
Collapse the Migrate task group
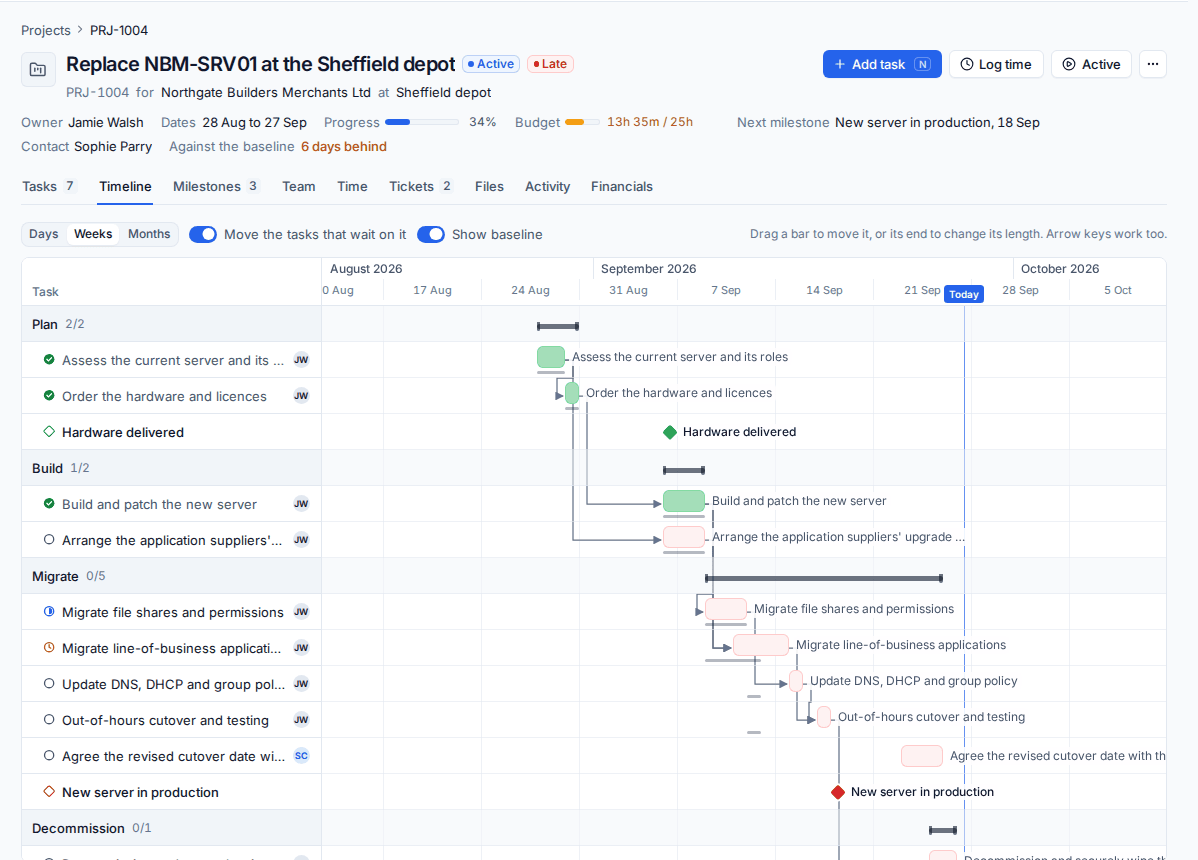tap(171, 576)
